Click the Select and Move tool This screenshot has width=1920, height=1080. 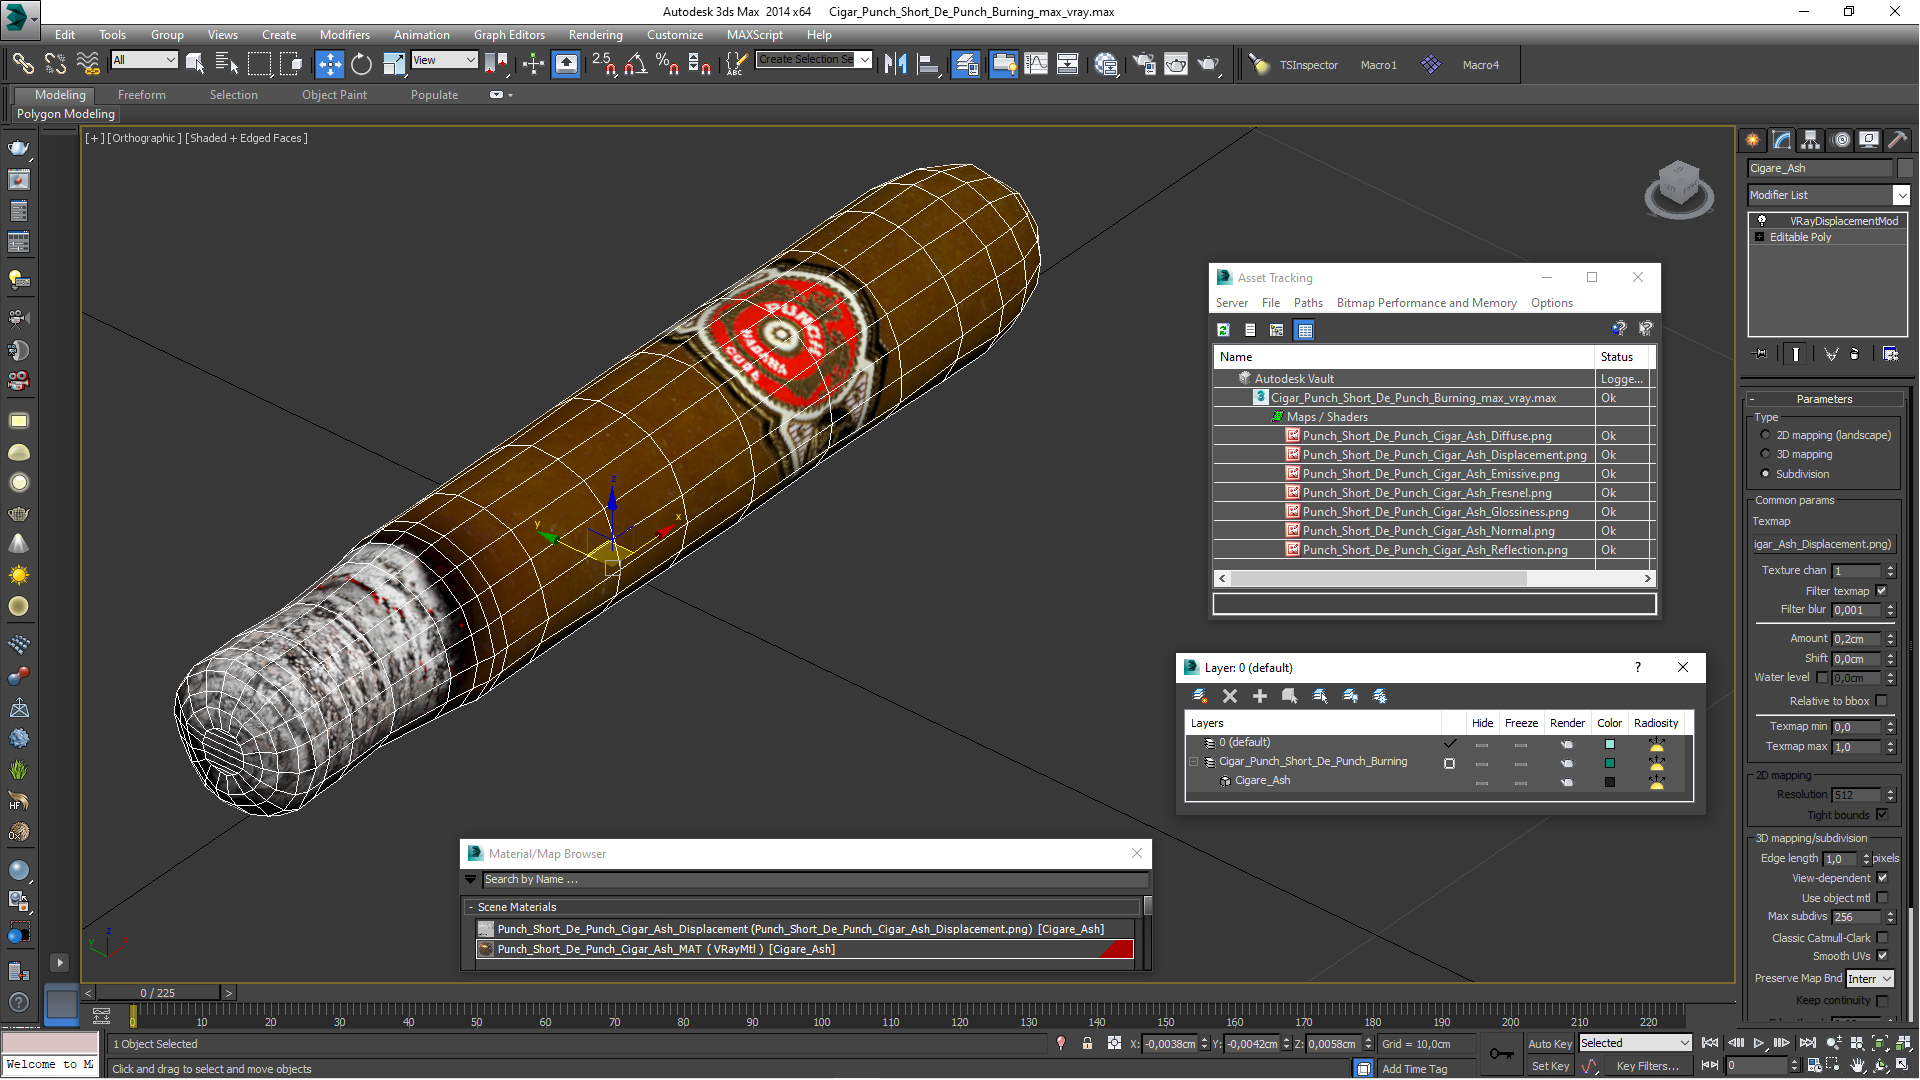click(x=329, y=64)
